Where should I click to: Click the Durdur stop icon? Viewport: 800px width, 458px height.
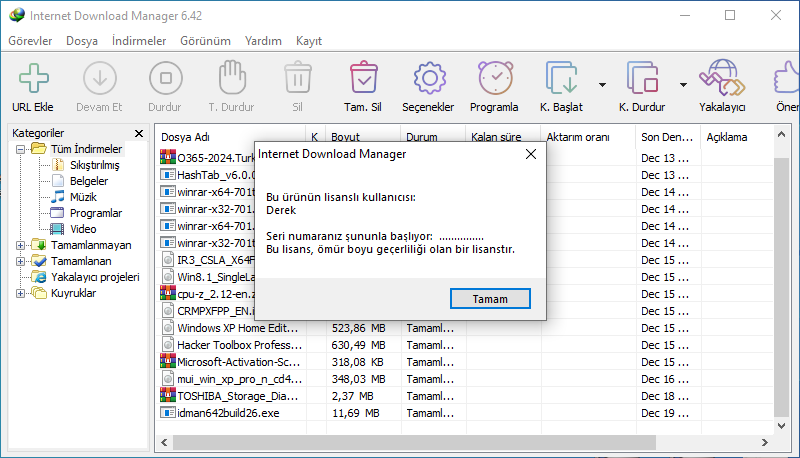click(x=165, y=79)
